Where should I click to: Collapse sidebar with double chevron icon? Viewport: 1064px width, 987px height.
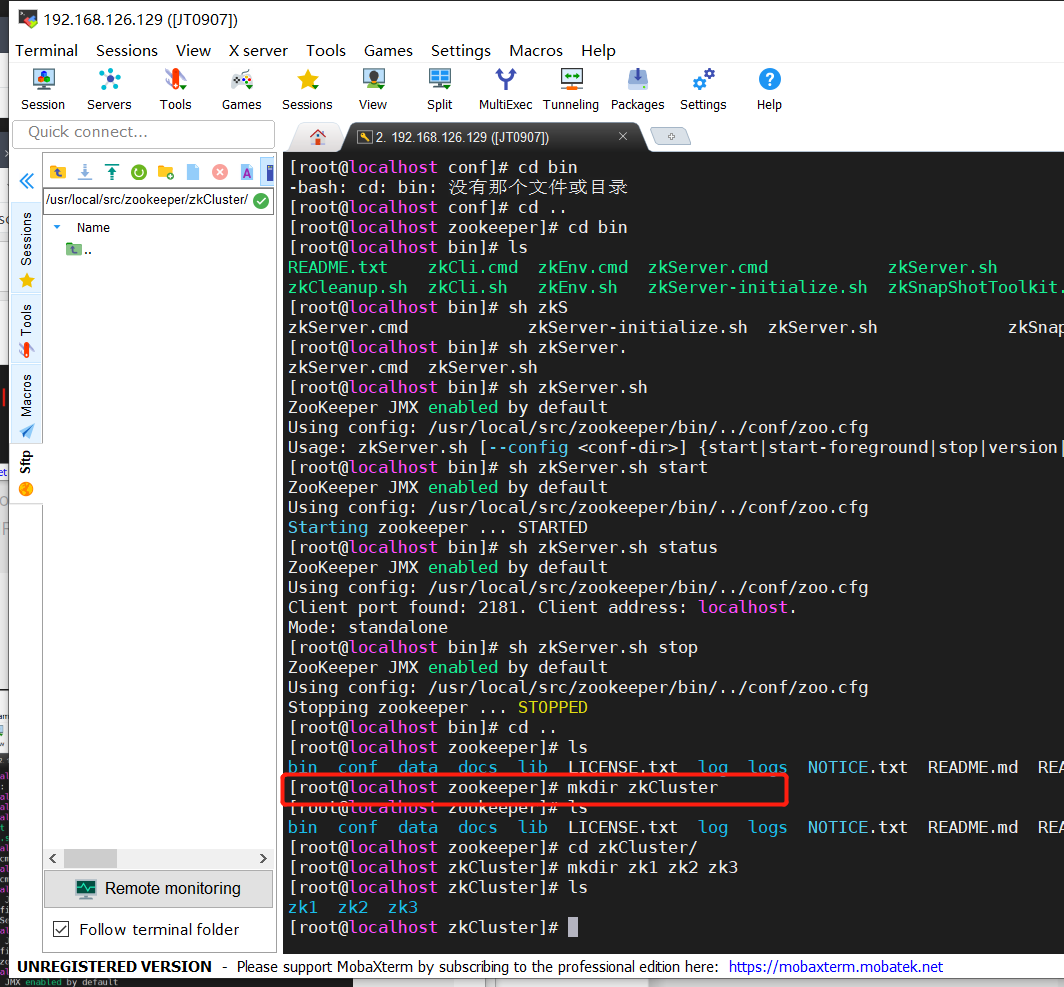click(x=26, y=181)
